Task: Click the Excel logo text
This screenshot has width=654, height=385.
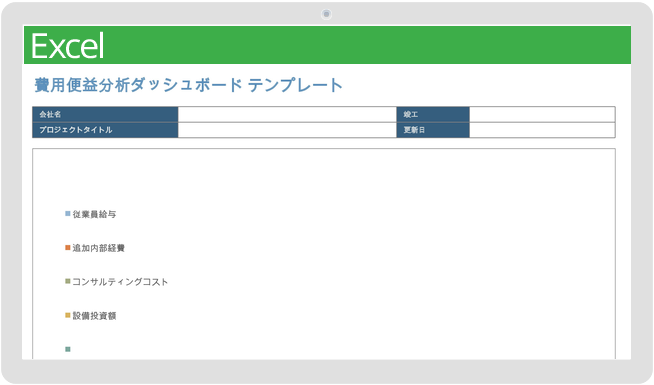Action: [x=68, y=46]
